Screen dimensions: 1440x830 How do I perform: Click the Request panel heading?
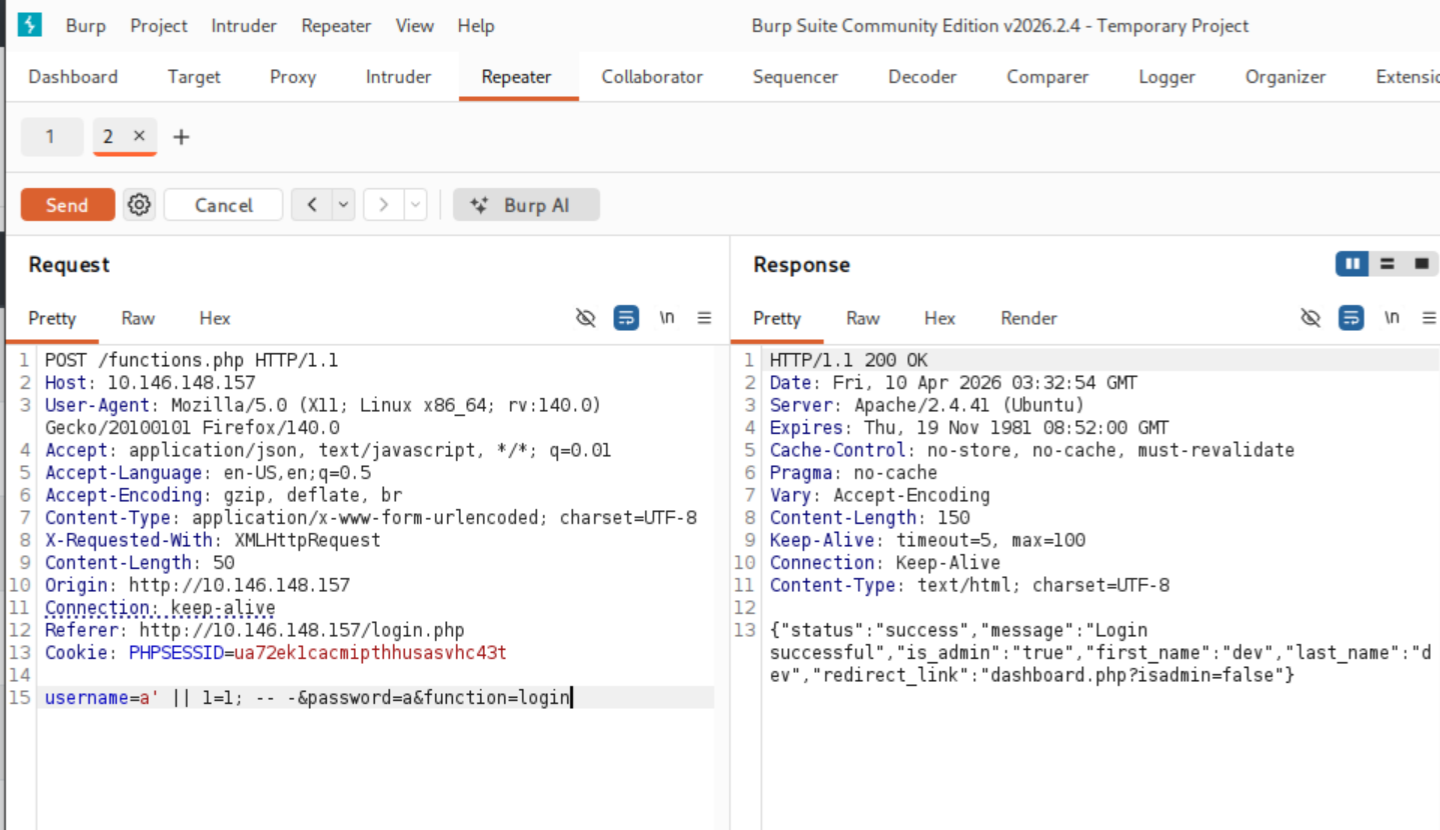click(69, 265)
